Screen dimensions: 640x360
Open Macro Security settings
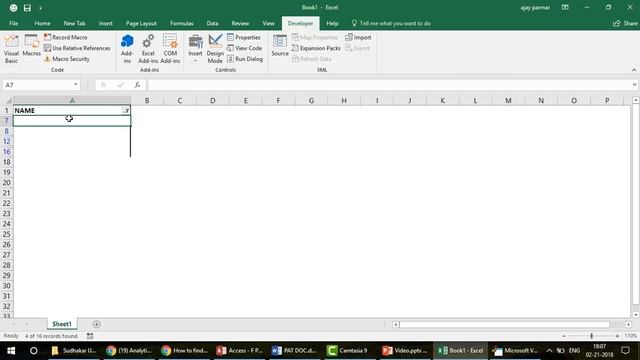(67, 59)
